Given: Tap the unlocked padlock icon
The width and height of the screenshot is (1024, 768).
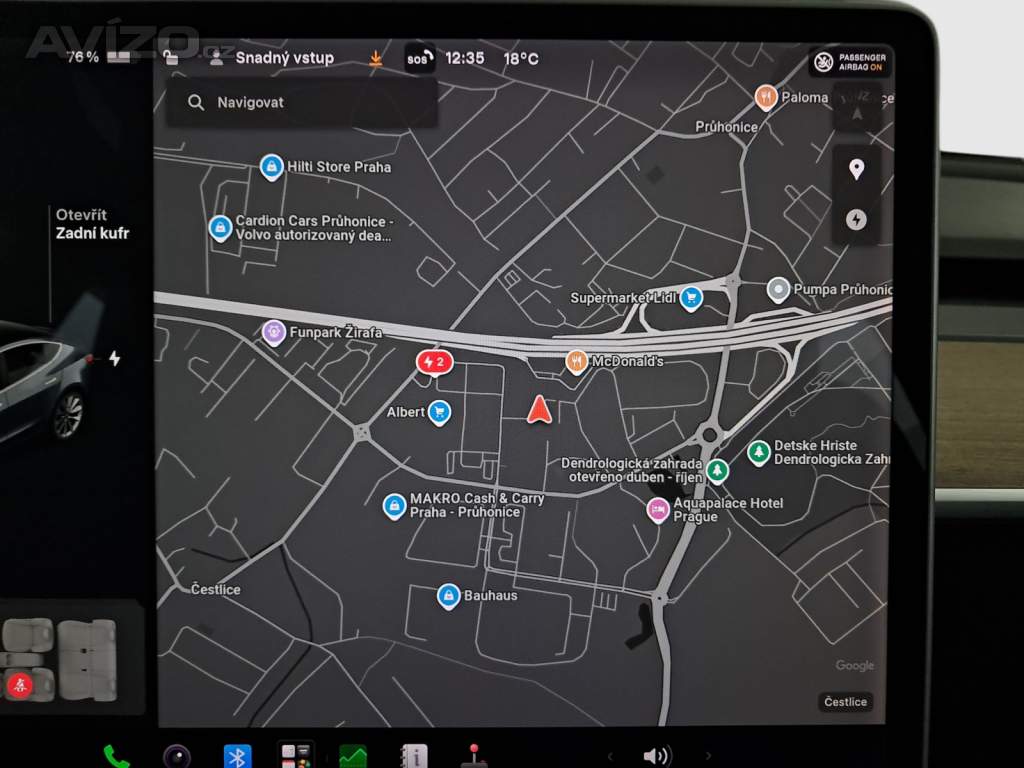Looking at the screenshot, I should coord(170,57).
